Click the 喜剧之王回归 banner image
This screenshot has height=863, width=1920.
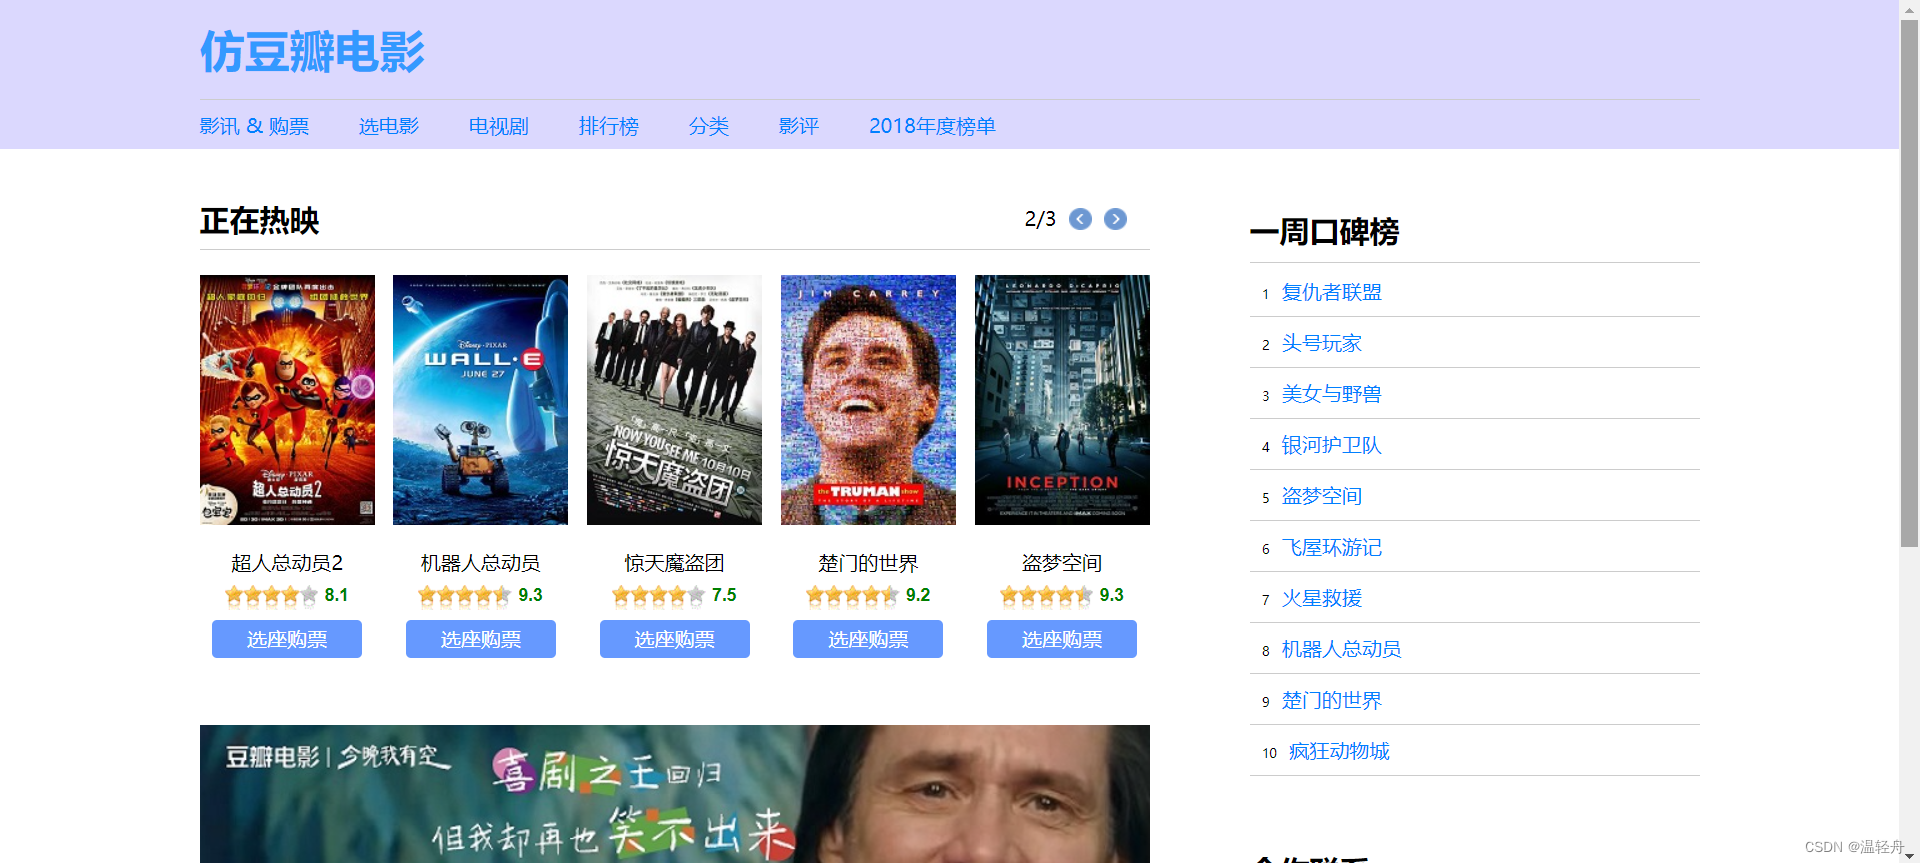pyautogui.click(x=675, y=794)
